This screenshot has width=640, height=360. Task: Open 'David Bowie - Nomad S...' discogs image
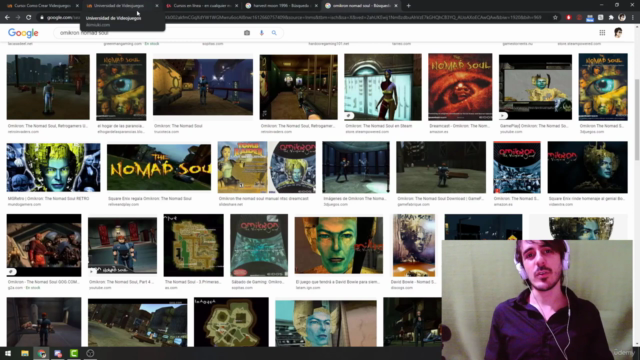click(x=414, y=245)
